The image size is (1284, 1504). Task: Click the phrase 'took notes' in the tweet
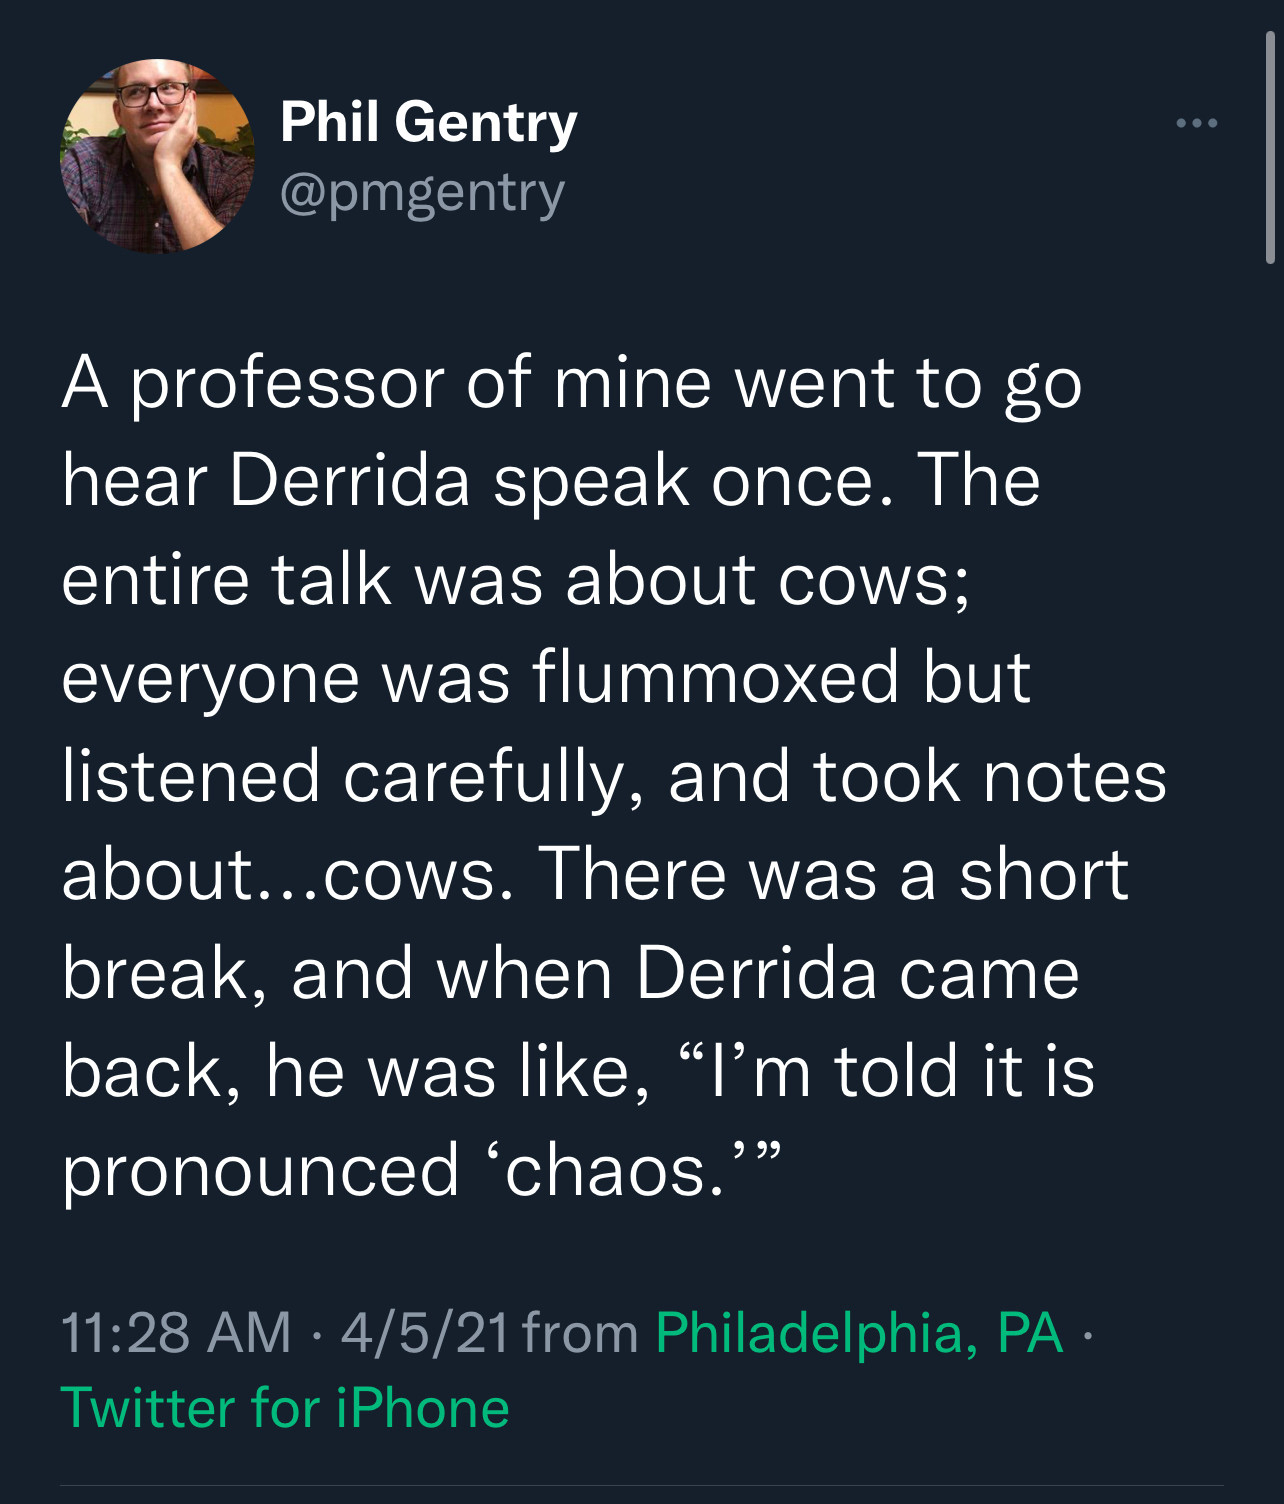[x=990, y=777]
